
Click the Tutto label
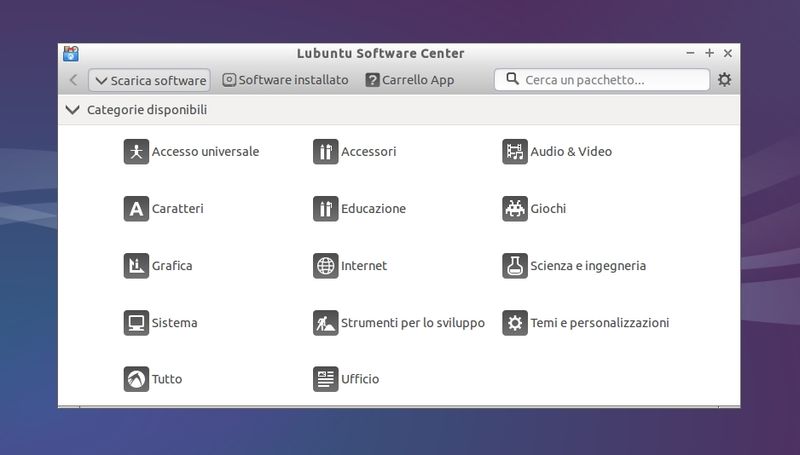[x=167, y=379]
